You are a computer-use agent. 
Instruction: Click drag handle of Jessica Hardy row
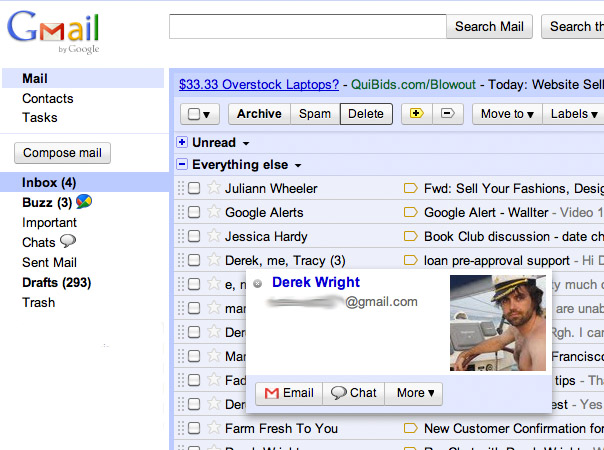click(181, 236)
